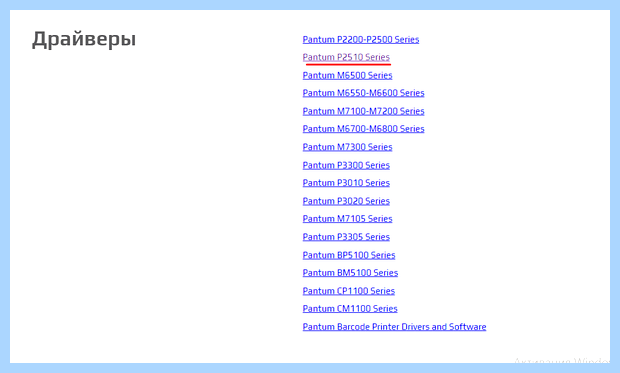Screen dimensions: 620x373
Task: Open Pantum M6700-M6800 Series drivers
Action: (363, 129)
